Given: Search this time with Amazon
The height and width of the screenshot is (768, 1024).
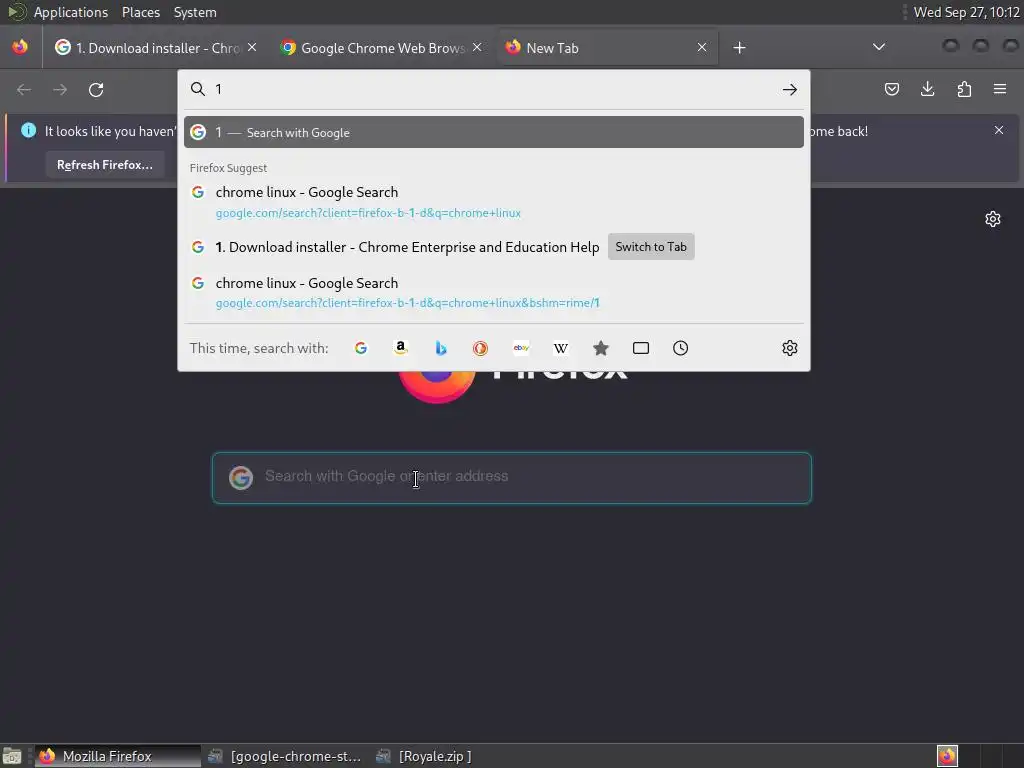Looking at the screenshot, I should [x=401, y=348].
